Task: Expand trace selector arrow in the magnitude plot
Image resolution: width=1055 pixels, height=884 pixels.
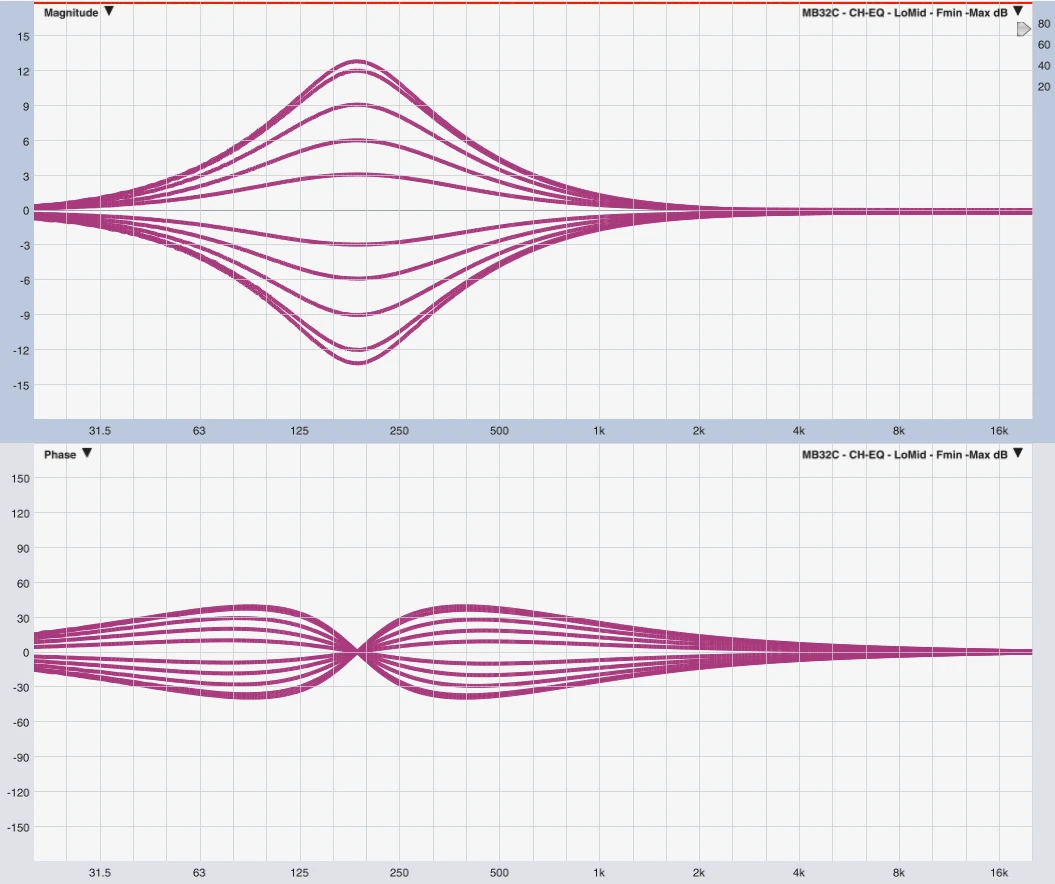Action: 1018,12
